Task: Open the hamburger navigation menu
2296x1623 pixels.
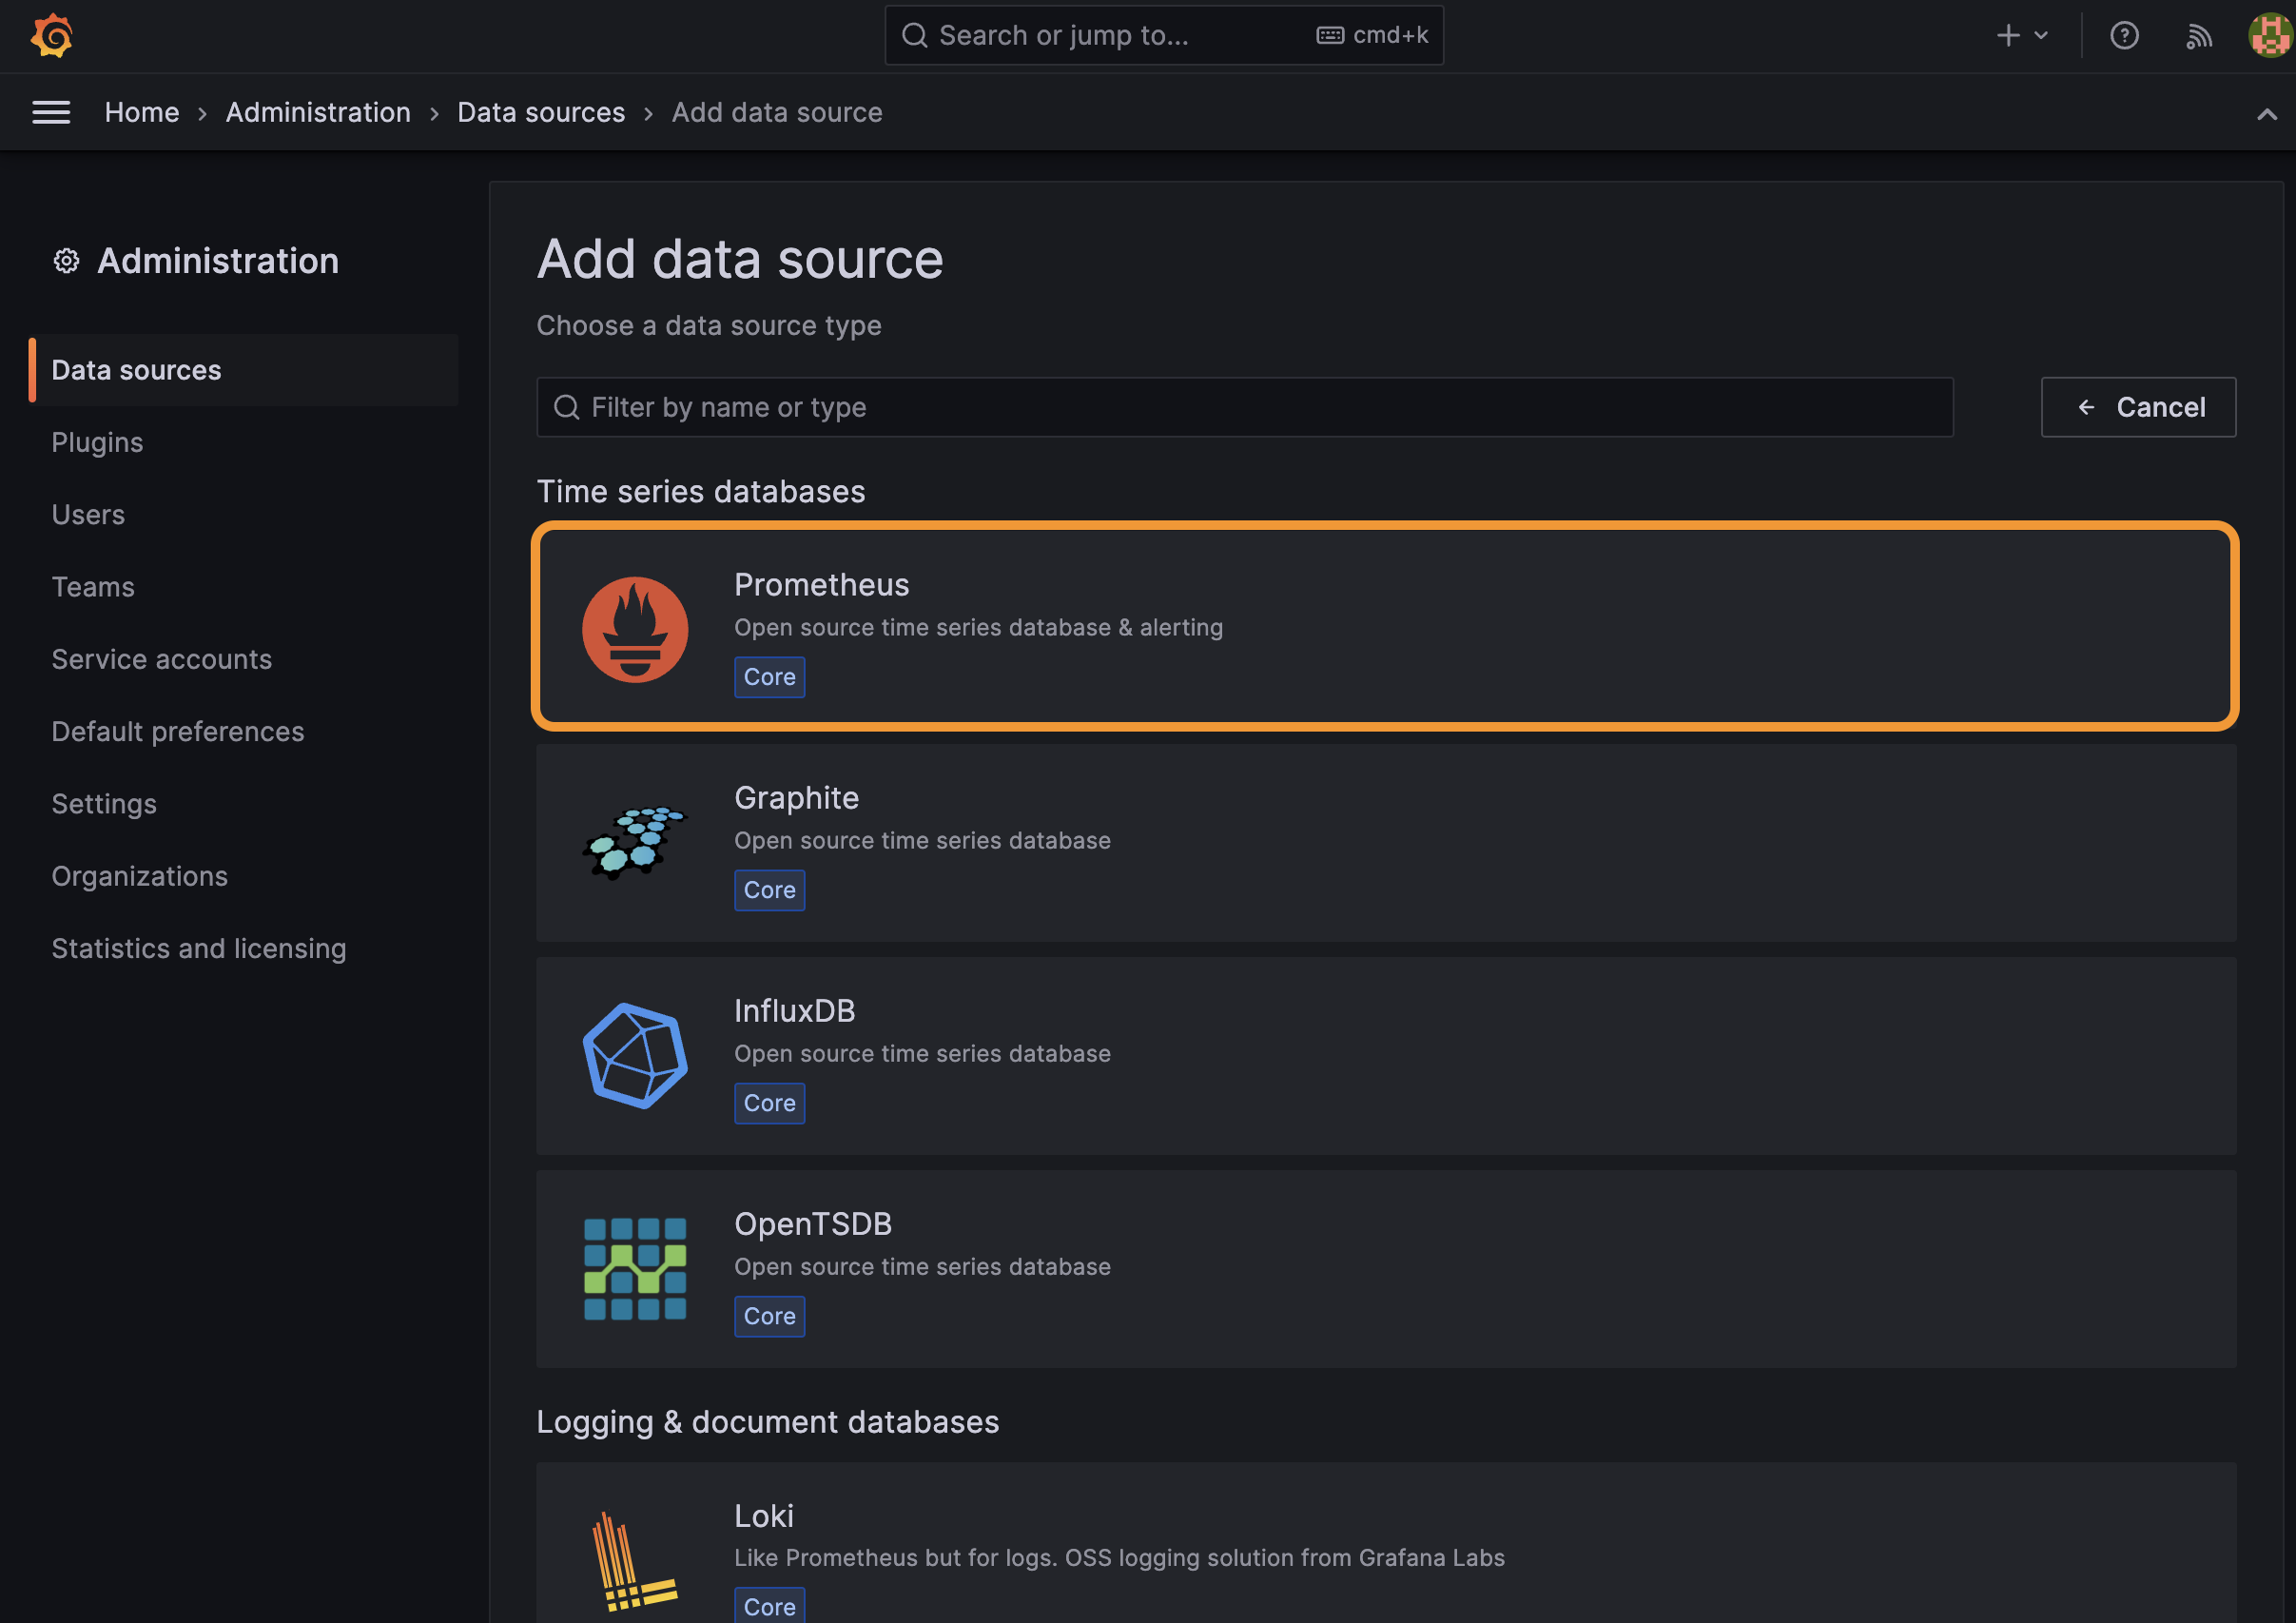Action: 51,112
